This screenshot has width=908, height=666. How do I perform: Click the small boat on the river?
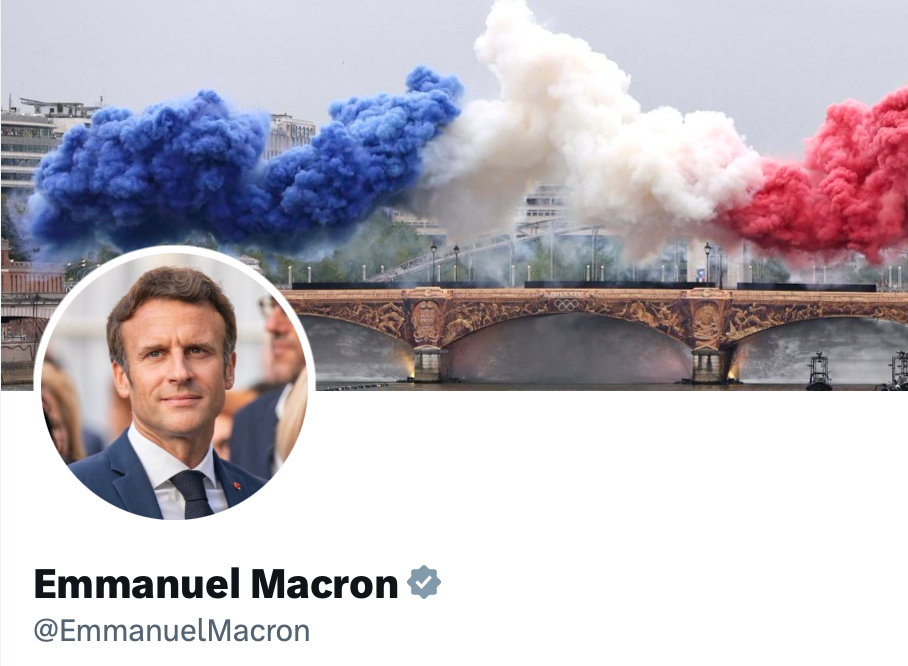(819, 372)
